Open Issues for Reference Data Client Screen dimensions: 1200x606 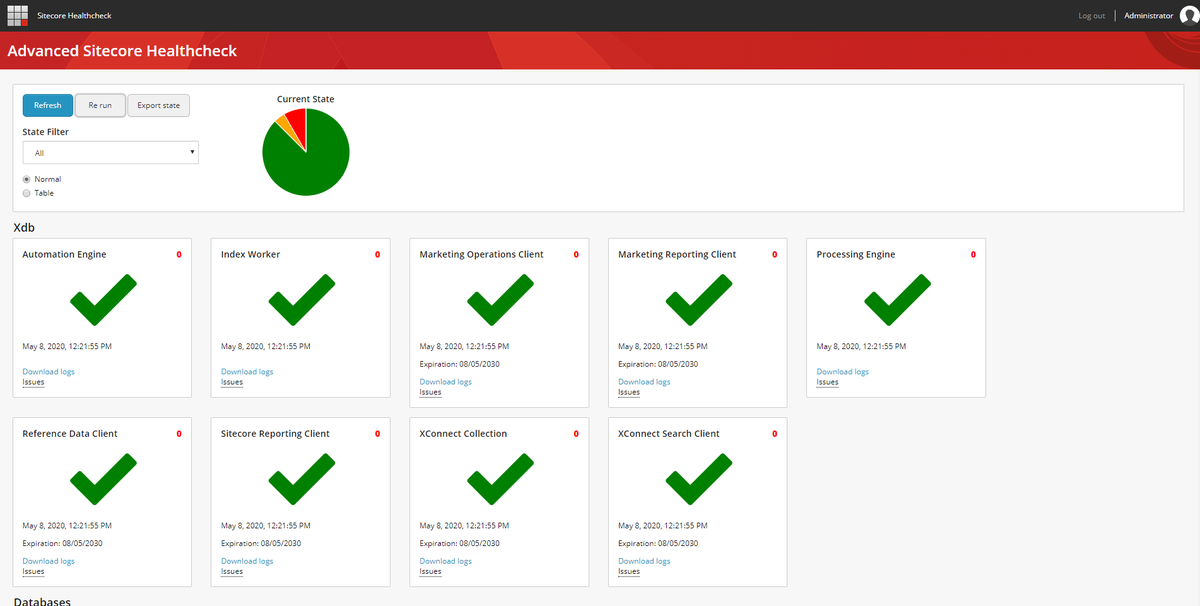tap(33, 571)
